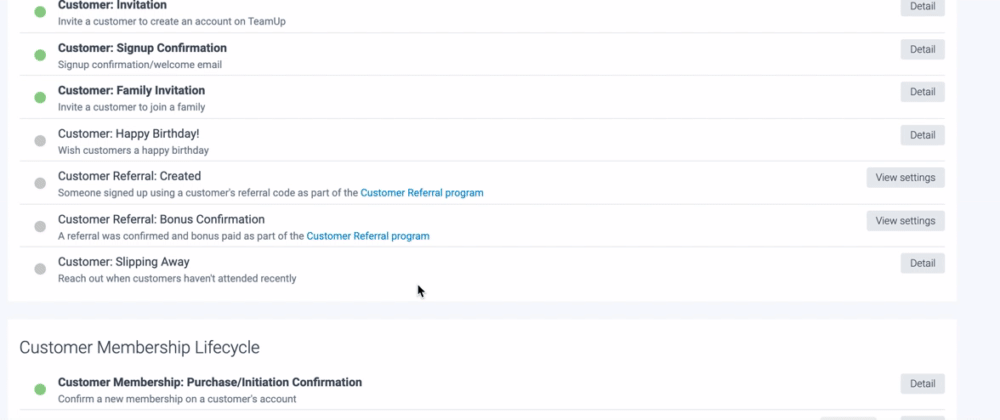Follow Customer Referral program link under Referral: Created

422,193
